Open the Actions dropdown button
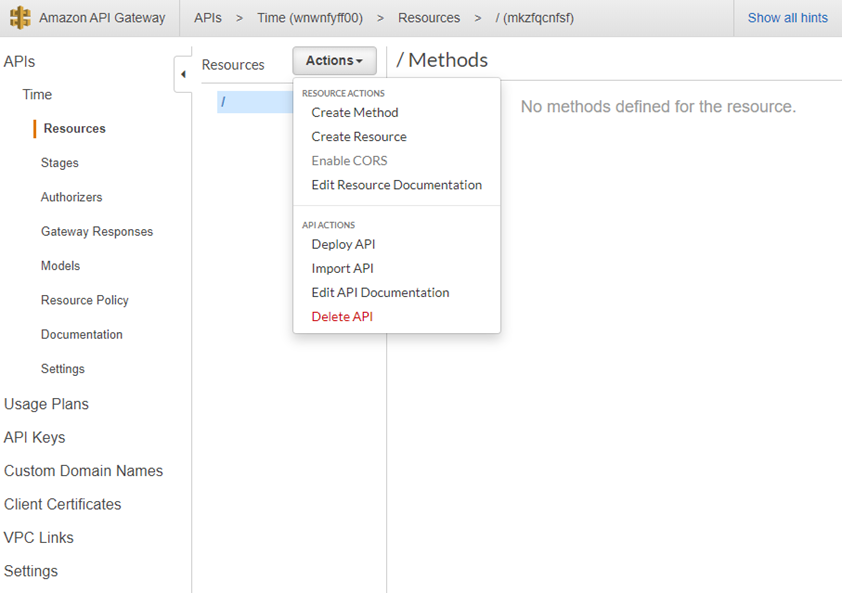Viewport: 842px width, 593px height. [334, 61]
